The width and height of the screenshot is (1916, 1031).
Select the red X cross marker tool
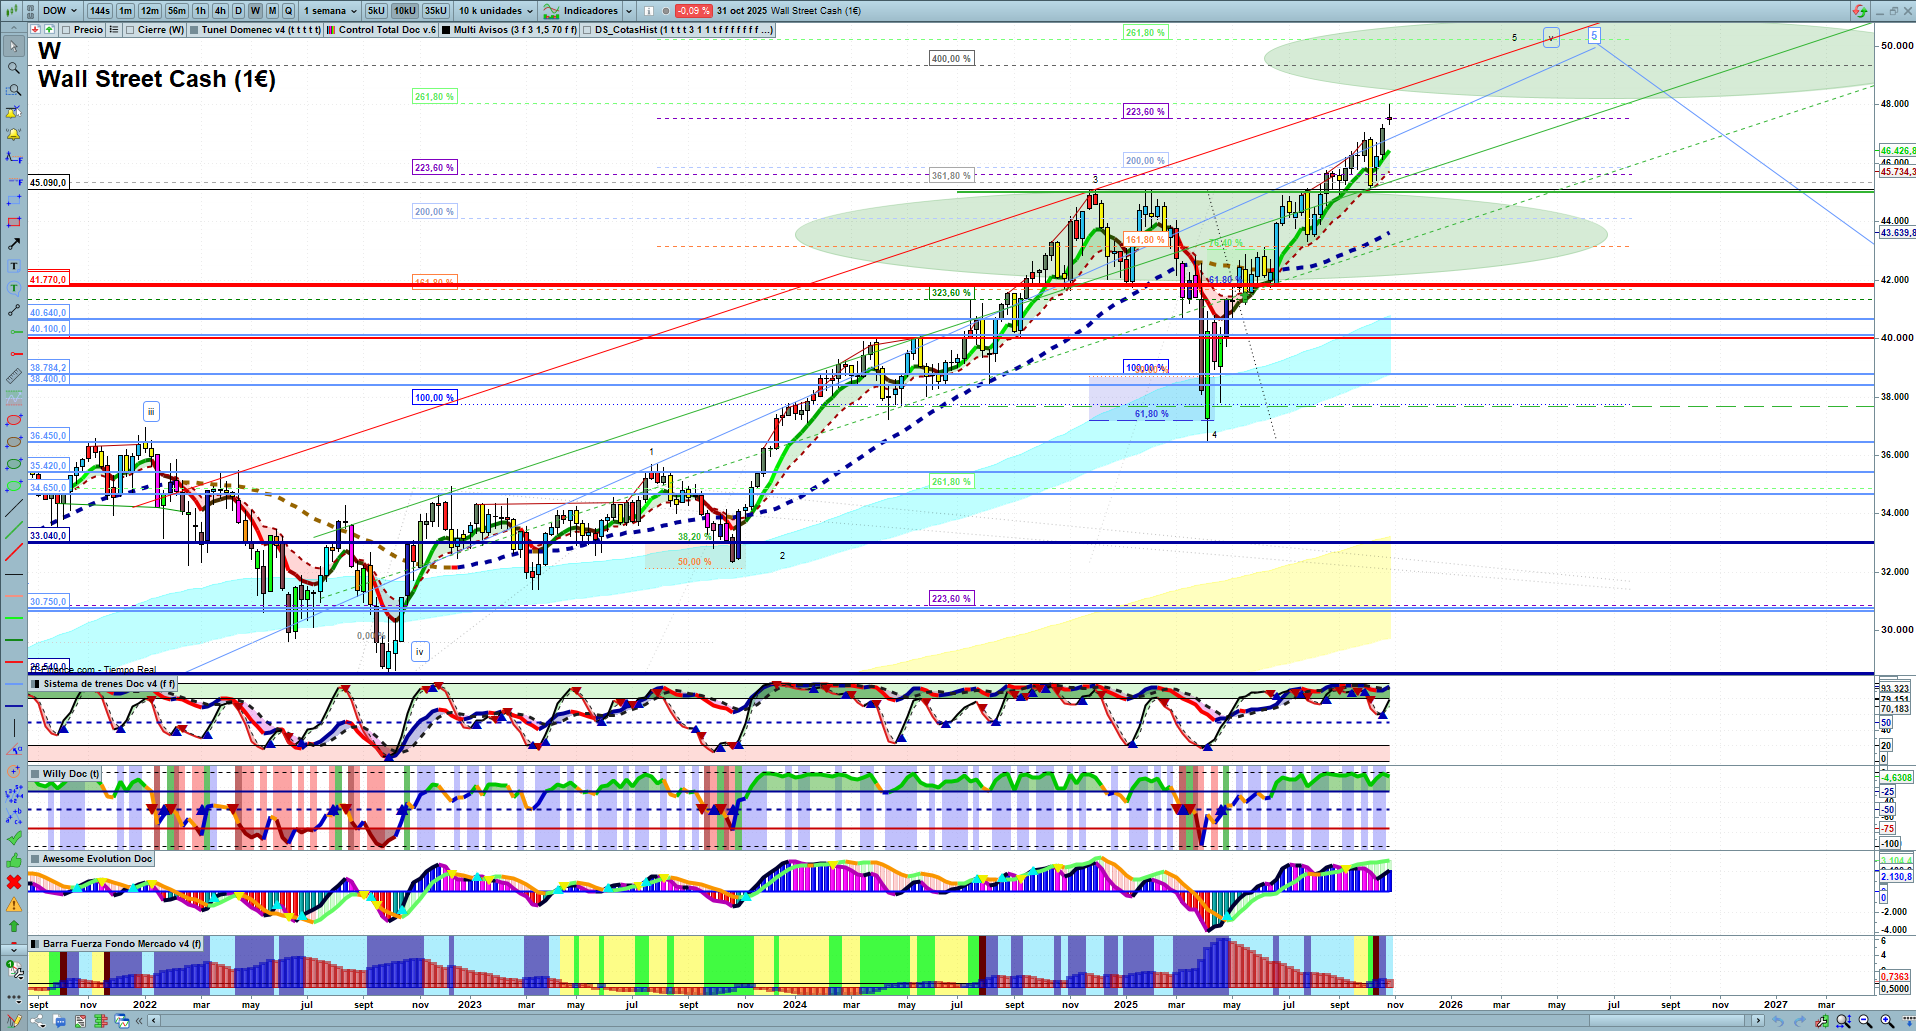coord(14,882)
